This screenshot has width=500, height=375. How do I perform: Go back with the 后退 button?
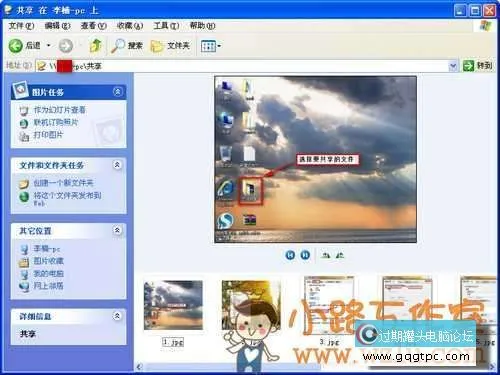pos(25,46)
